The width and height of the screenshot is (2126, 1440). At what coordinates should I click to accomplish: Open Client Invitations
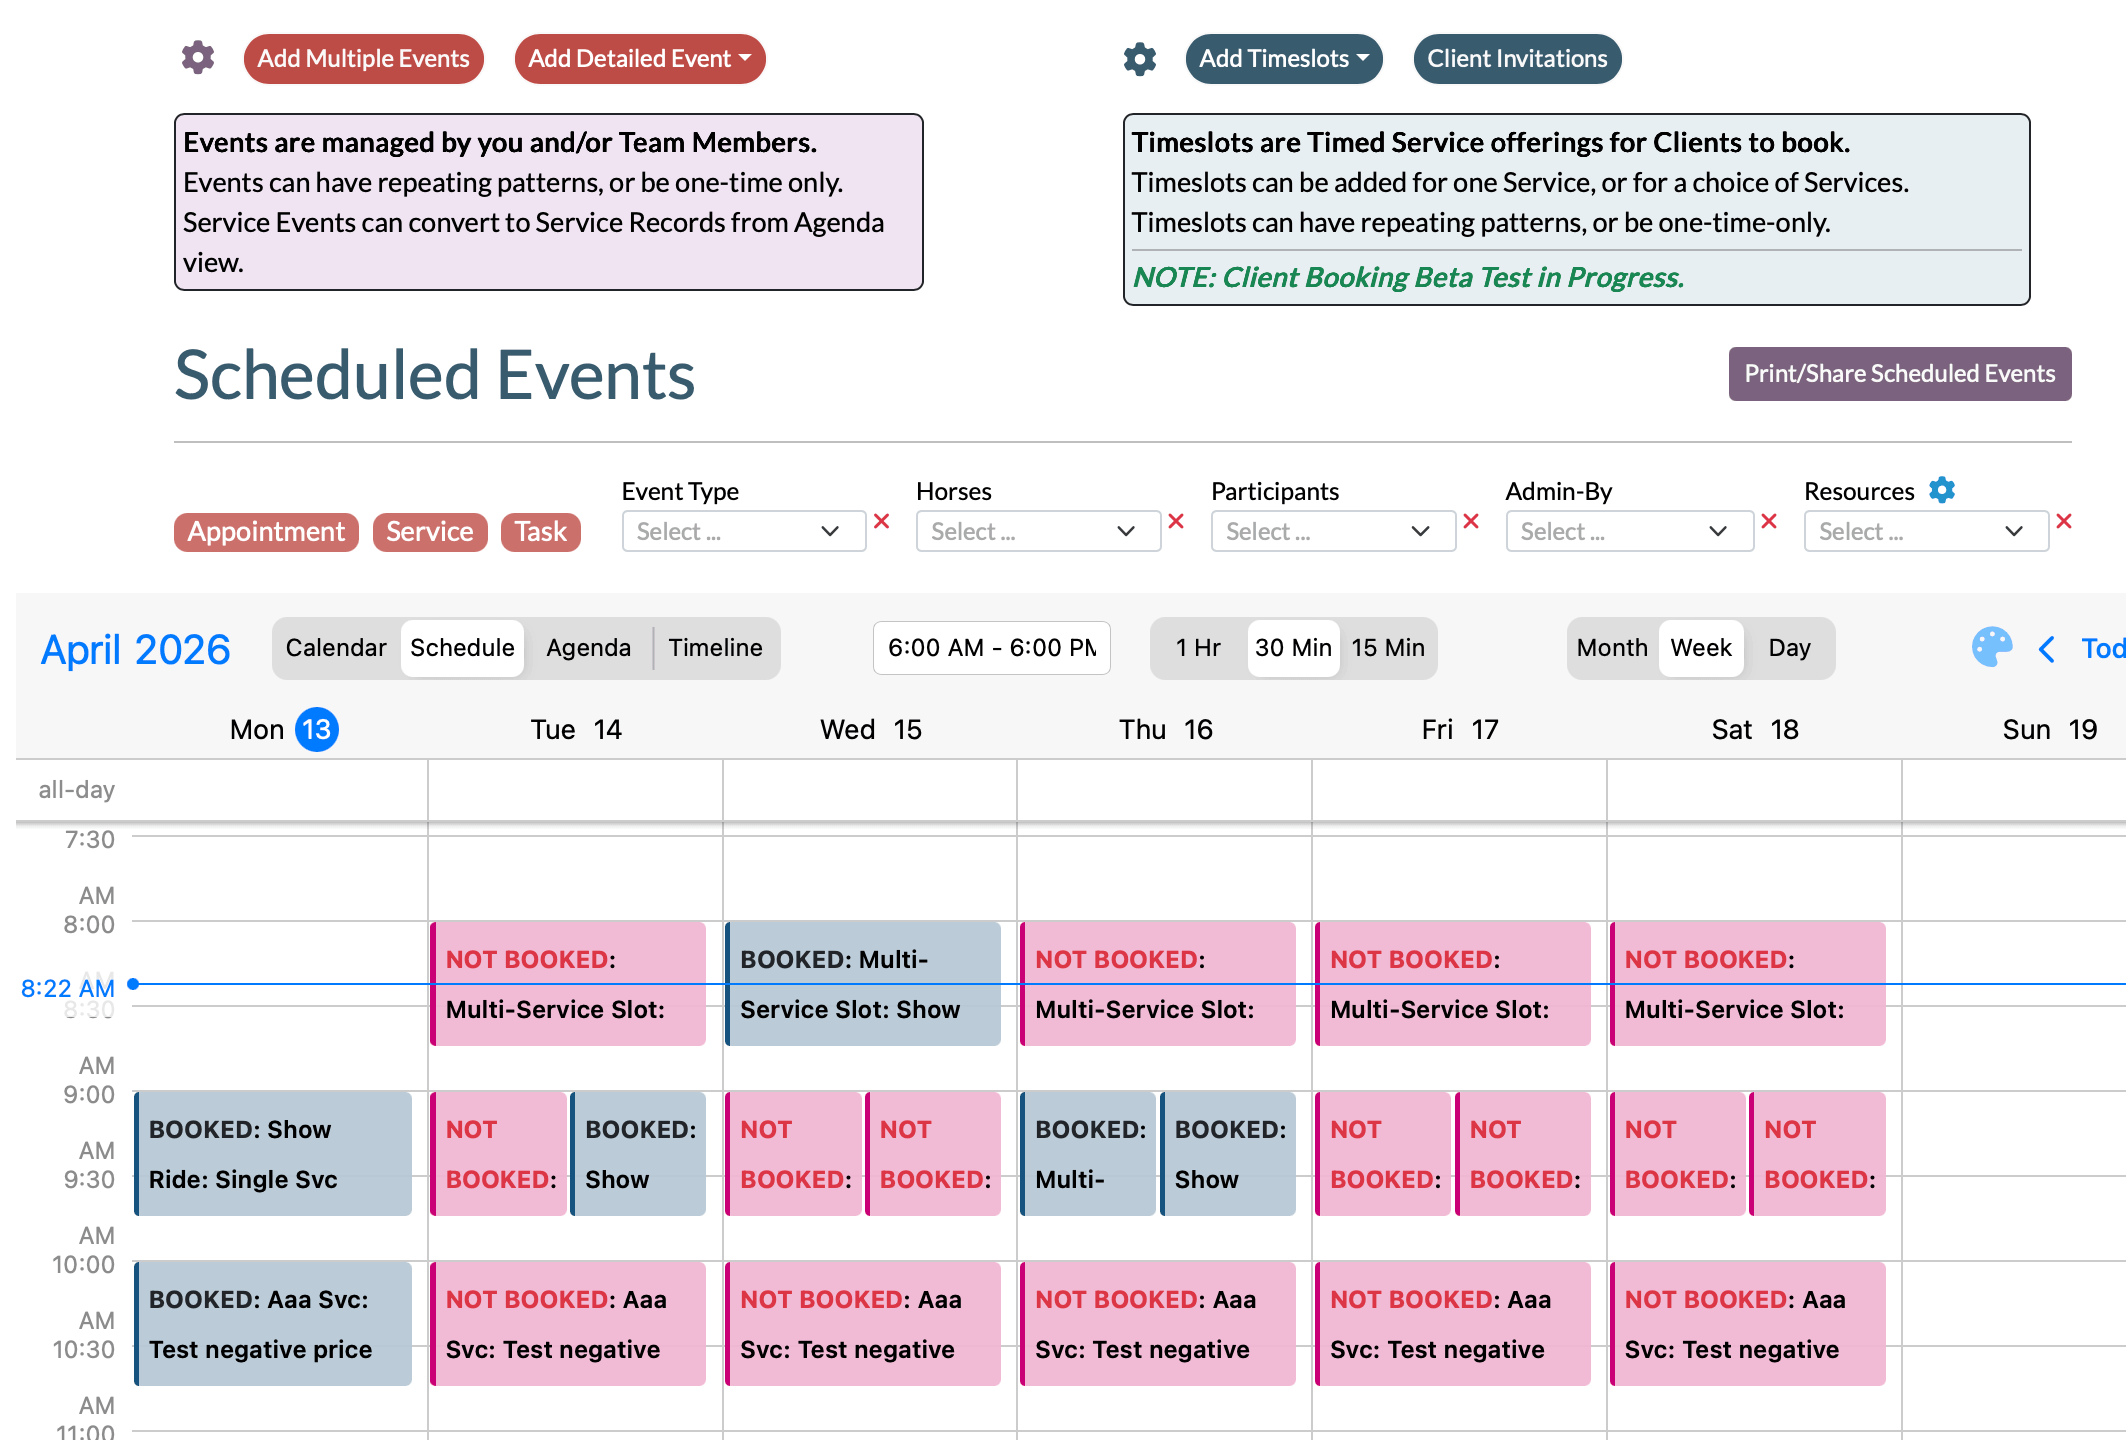[x=1517, y=59]
